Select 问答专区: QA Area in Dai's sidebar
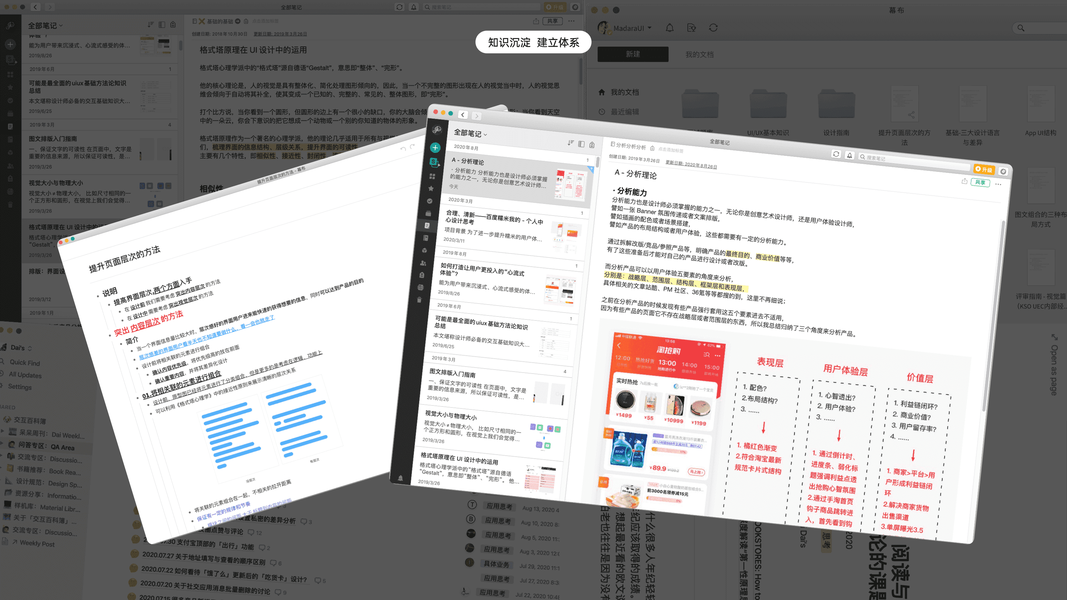The width and height of the screenshot is (1067, 600). (46, 447)
